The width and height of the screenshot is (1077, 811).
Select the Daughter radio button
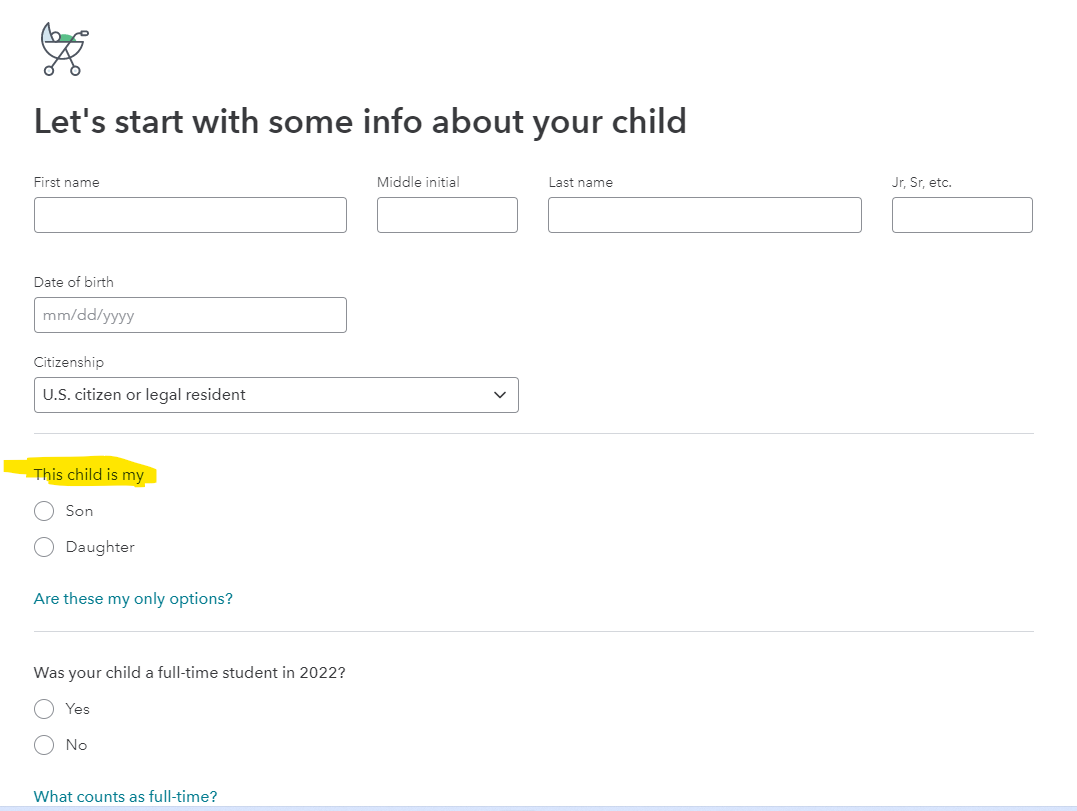(x=44, y=547)
